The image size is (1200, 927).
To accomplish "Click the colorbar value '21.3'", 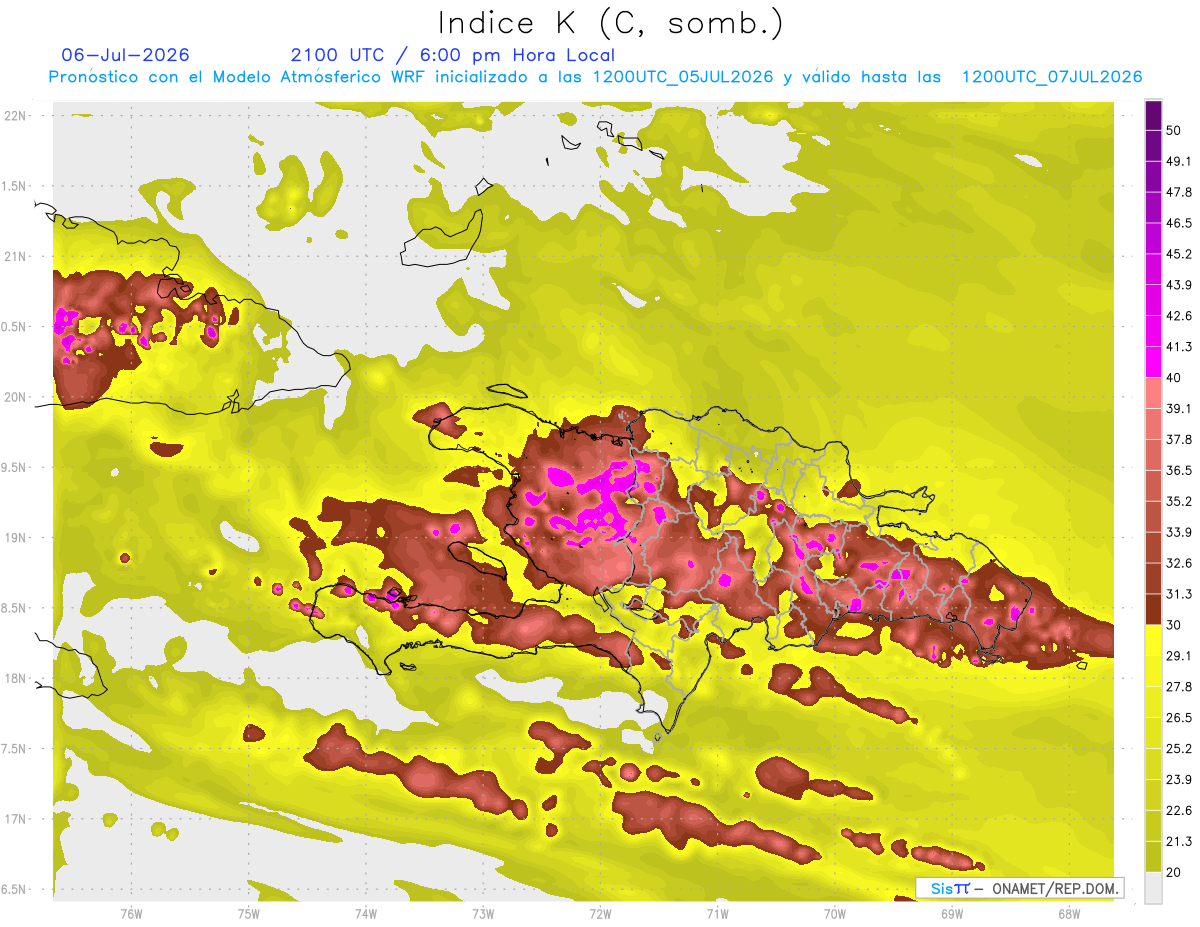I will tap(1179, 842).
